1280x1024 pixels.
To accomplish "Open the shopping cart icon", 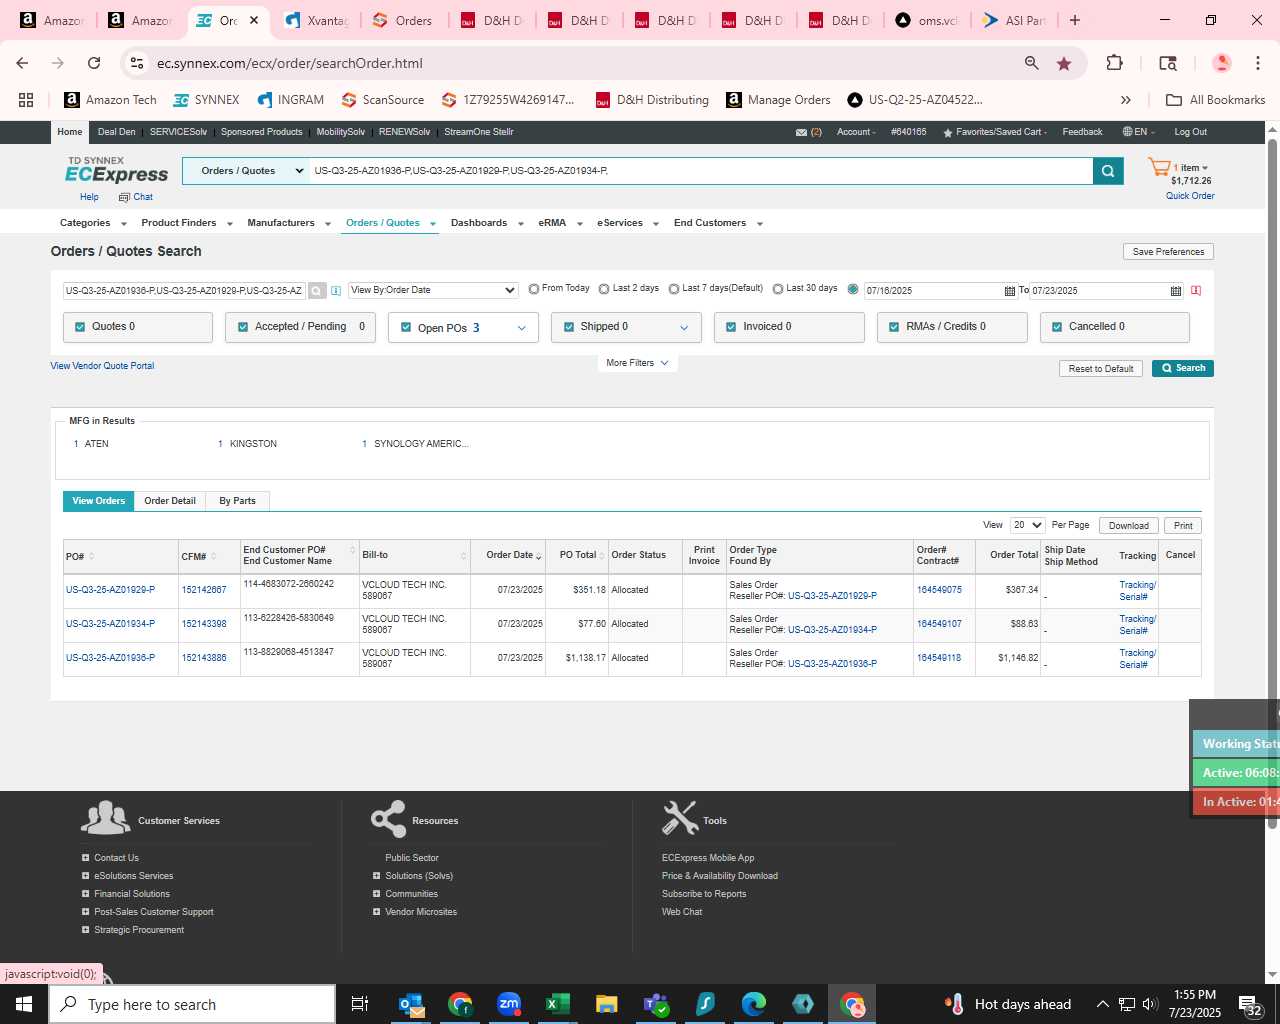I will click(1159, 168).
